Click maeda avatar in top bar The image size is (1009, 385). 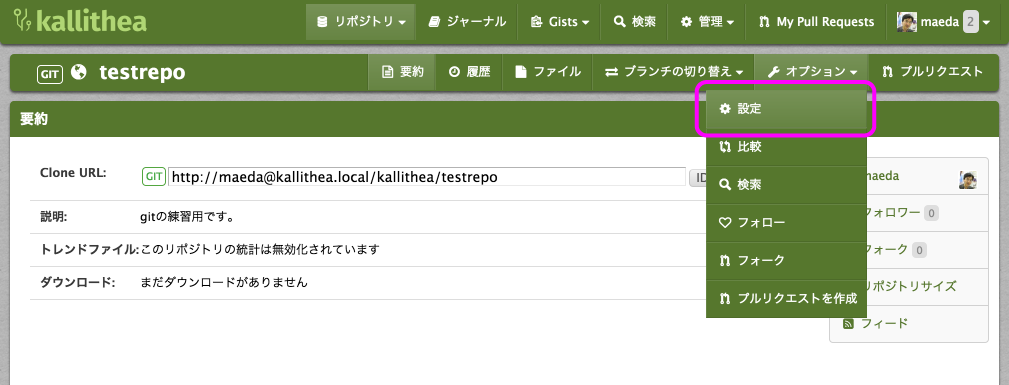(x=906, y=22)
